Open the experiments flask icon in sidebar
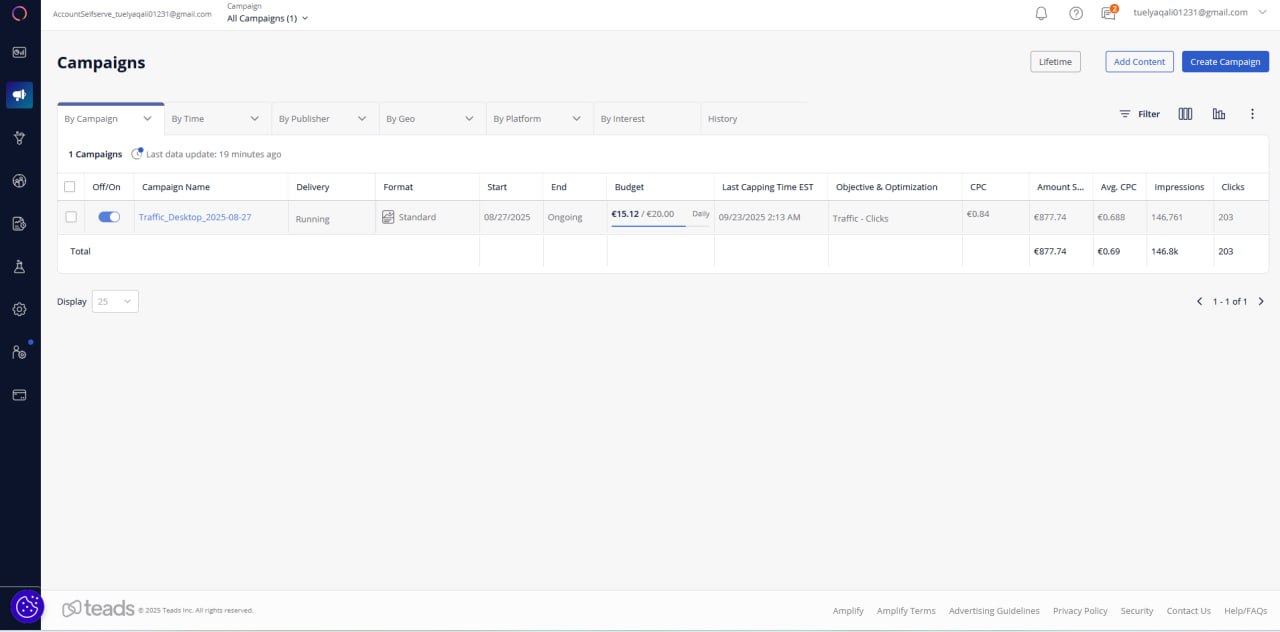Screen dimensions: 1280x632 19,266
